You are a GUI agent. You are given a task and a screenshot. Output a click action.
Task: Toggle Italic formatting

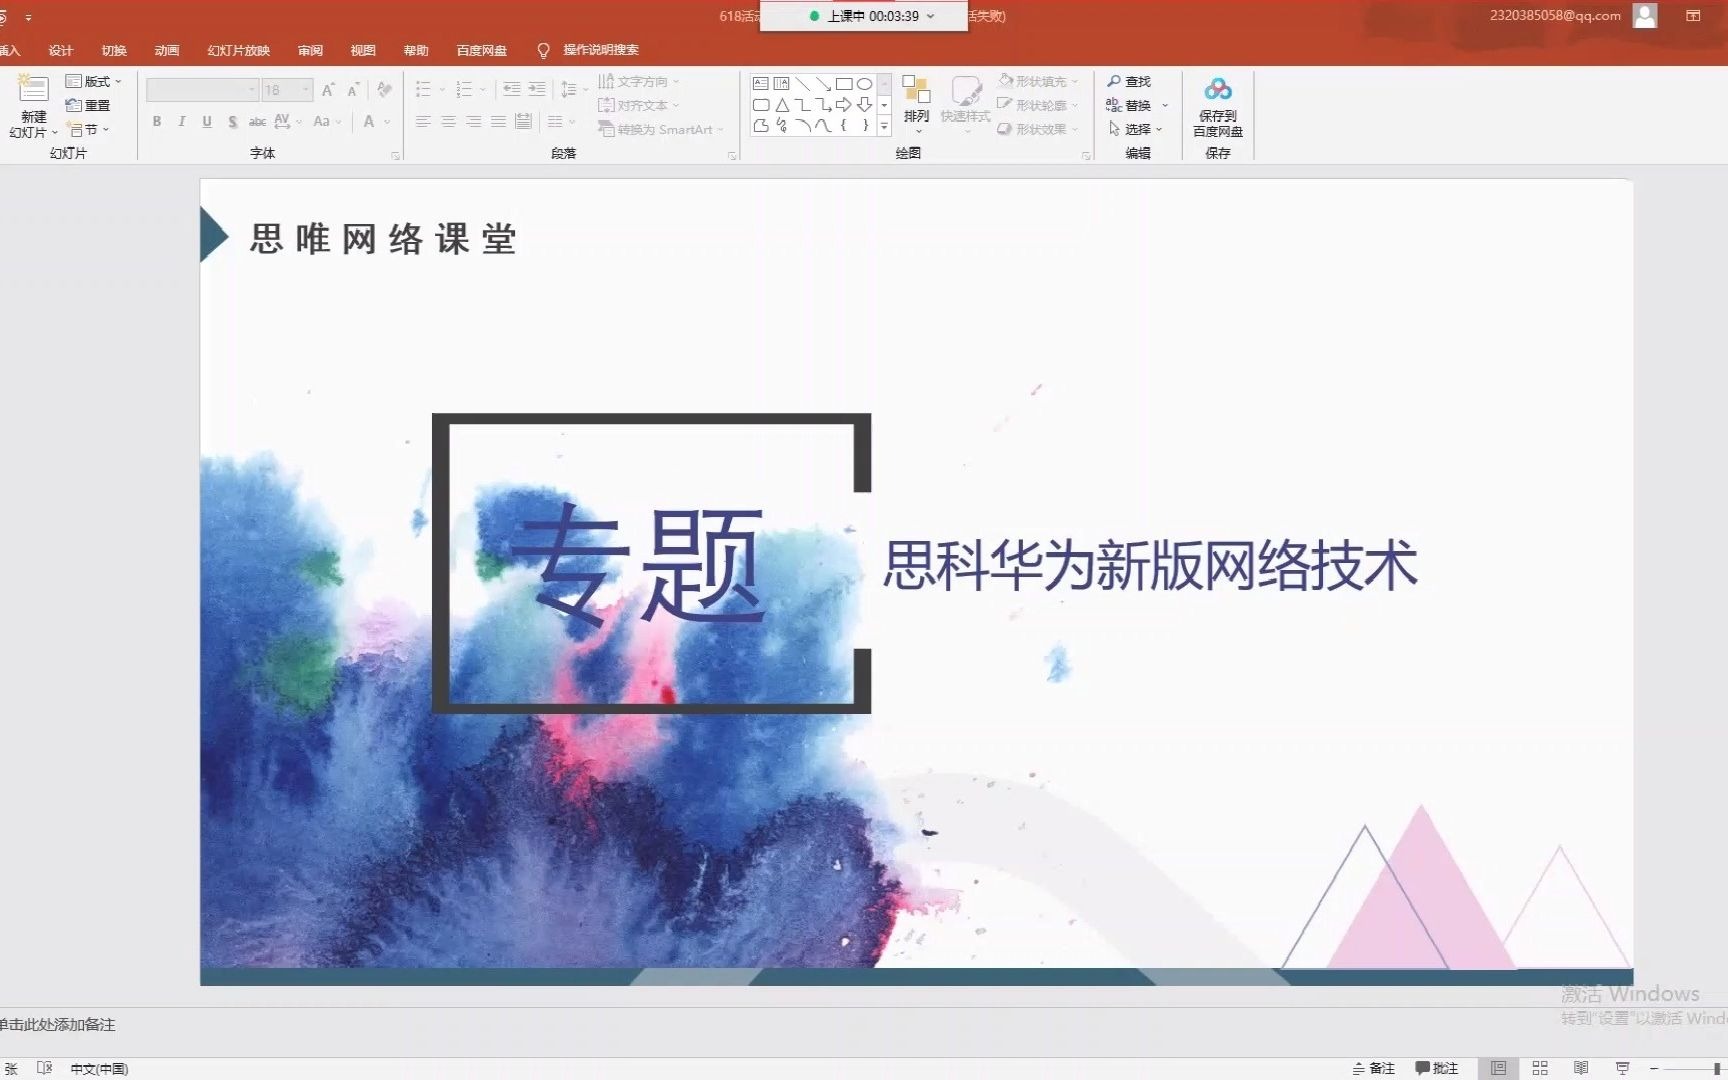[x=182, y=121]
